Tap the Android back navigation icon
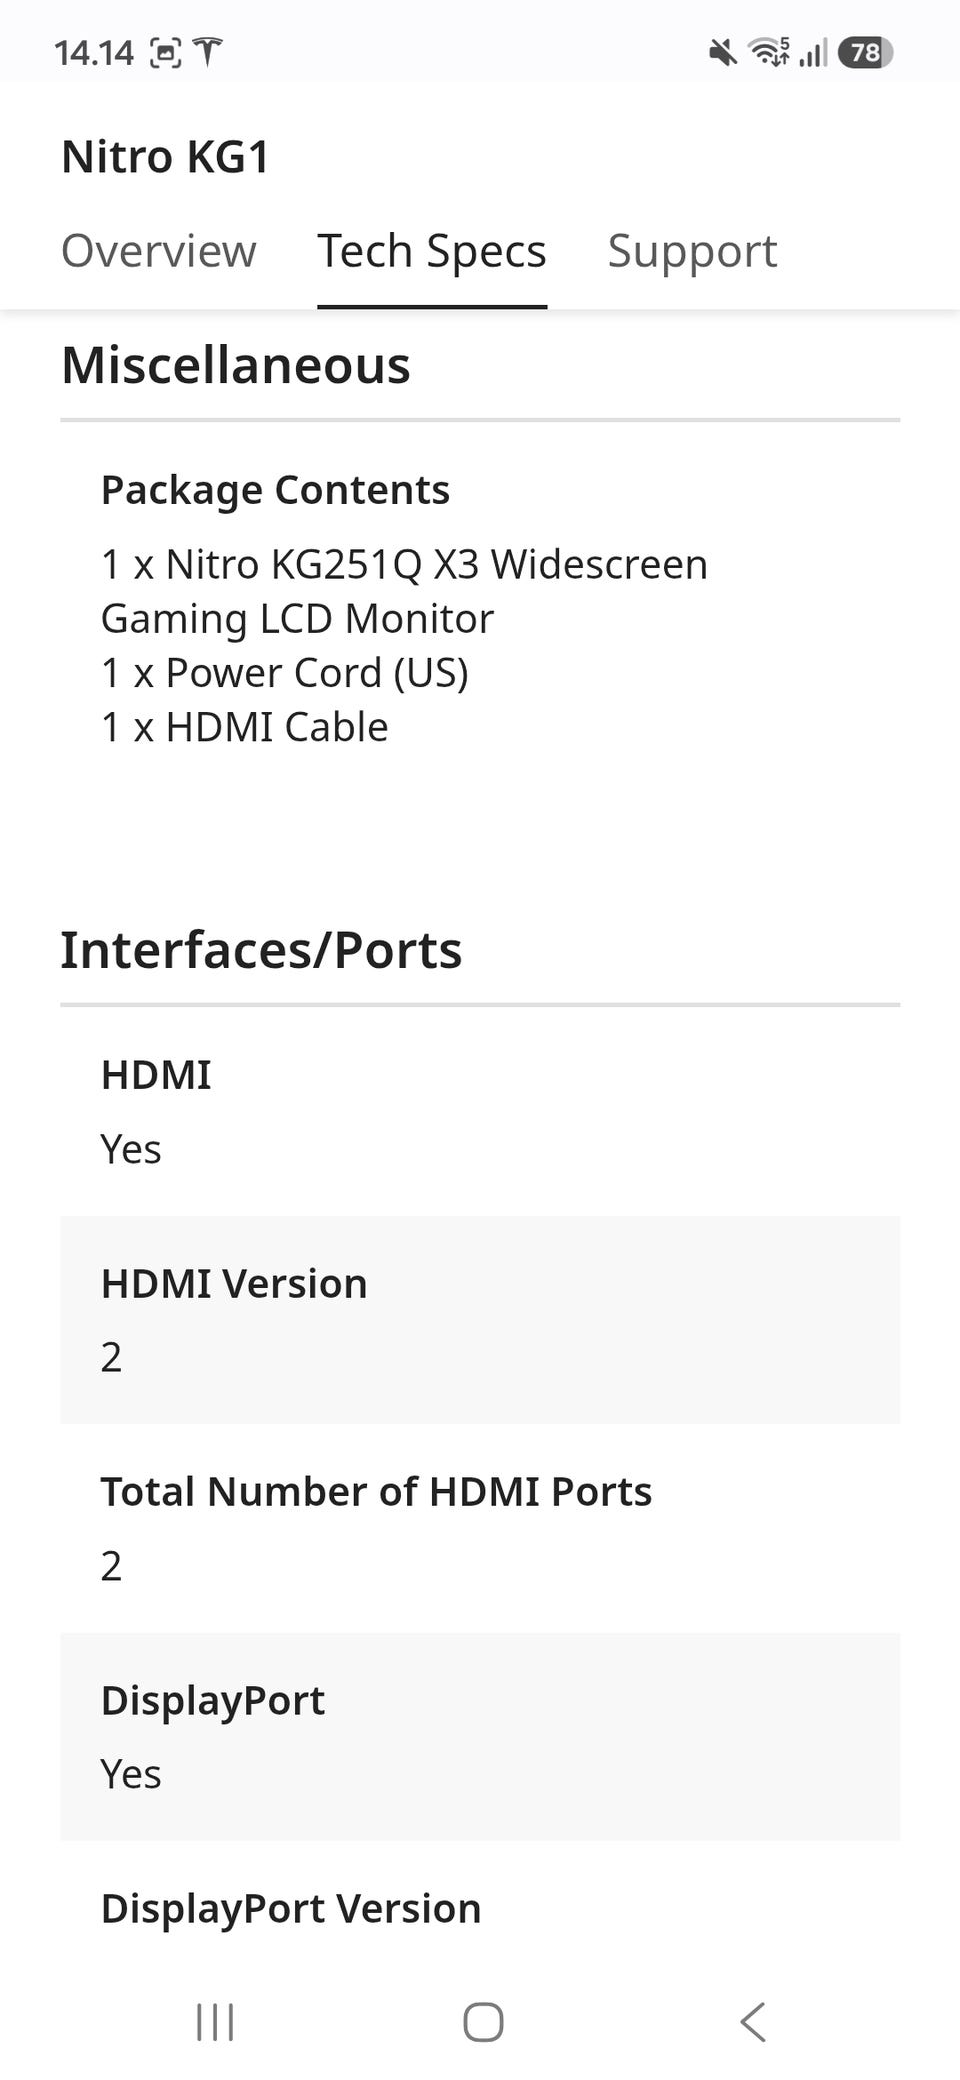This screenshot has height=2080, width=960. click(x=753, y=2021)
